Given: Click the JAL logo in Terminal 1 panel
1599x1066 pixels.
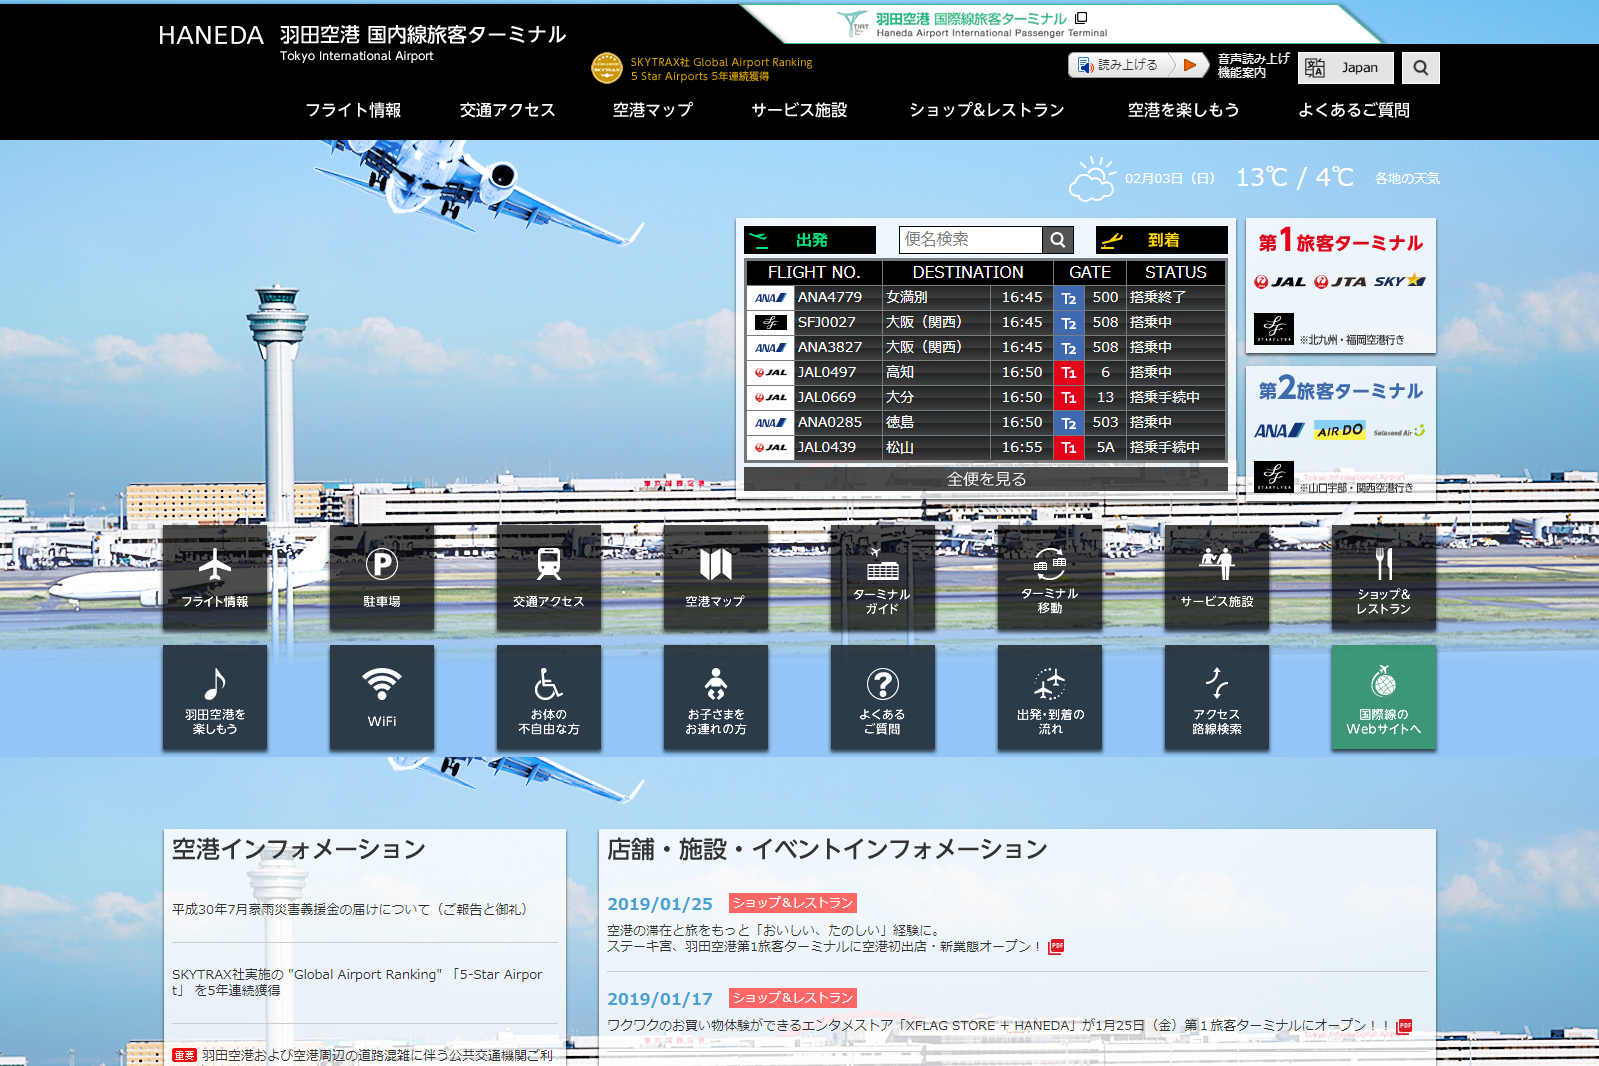Looking at the screenshot, I should 1280,282.
